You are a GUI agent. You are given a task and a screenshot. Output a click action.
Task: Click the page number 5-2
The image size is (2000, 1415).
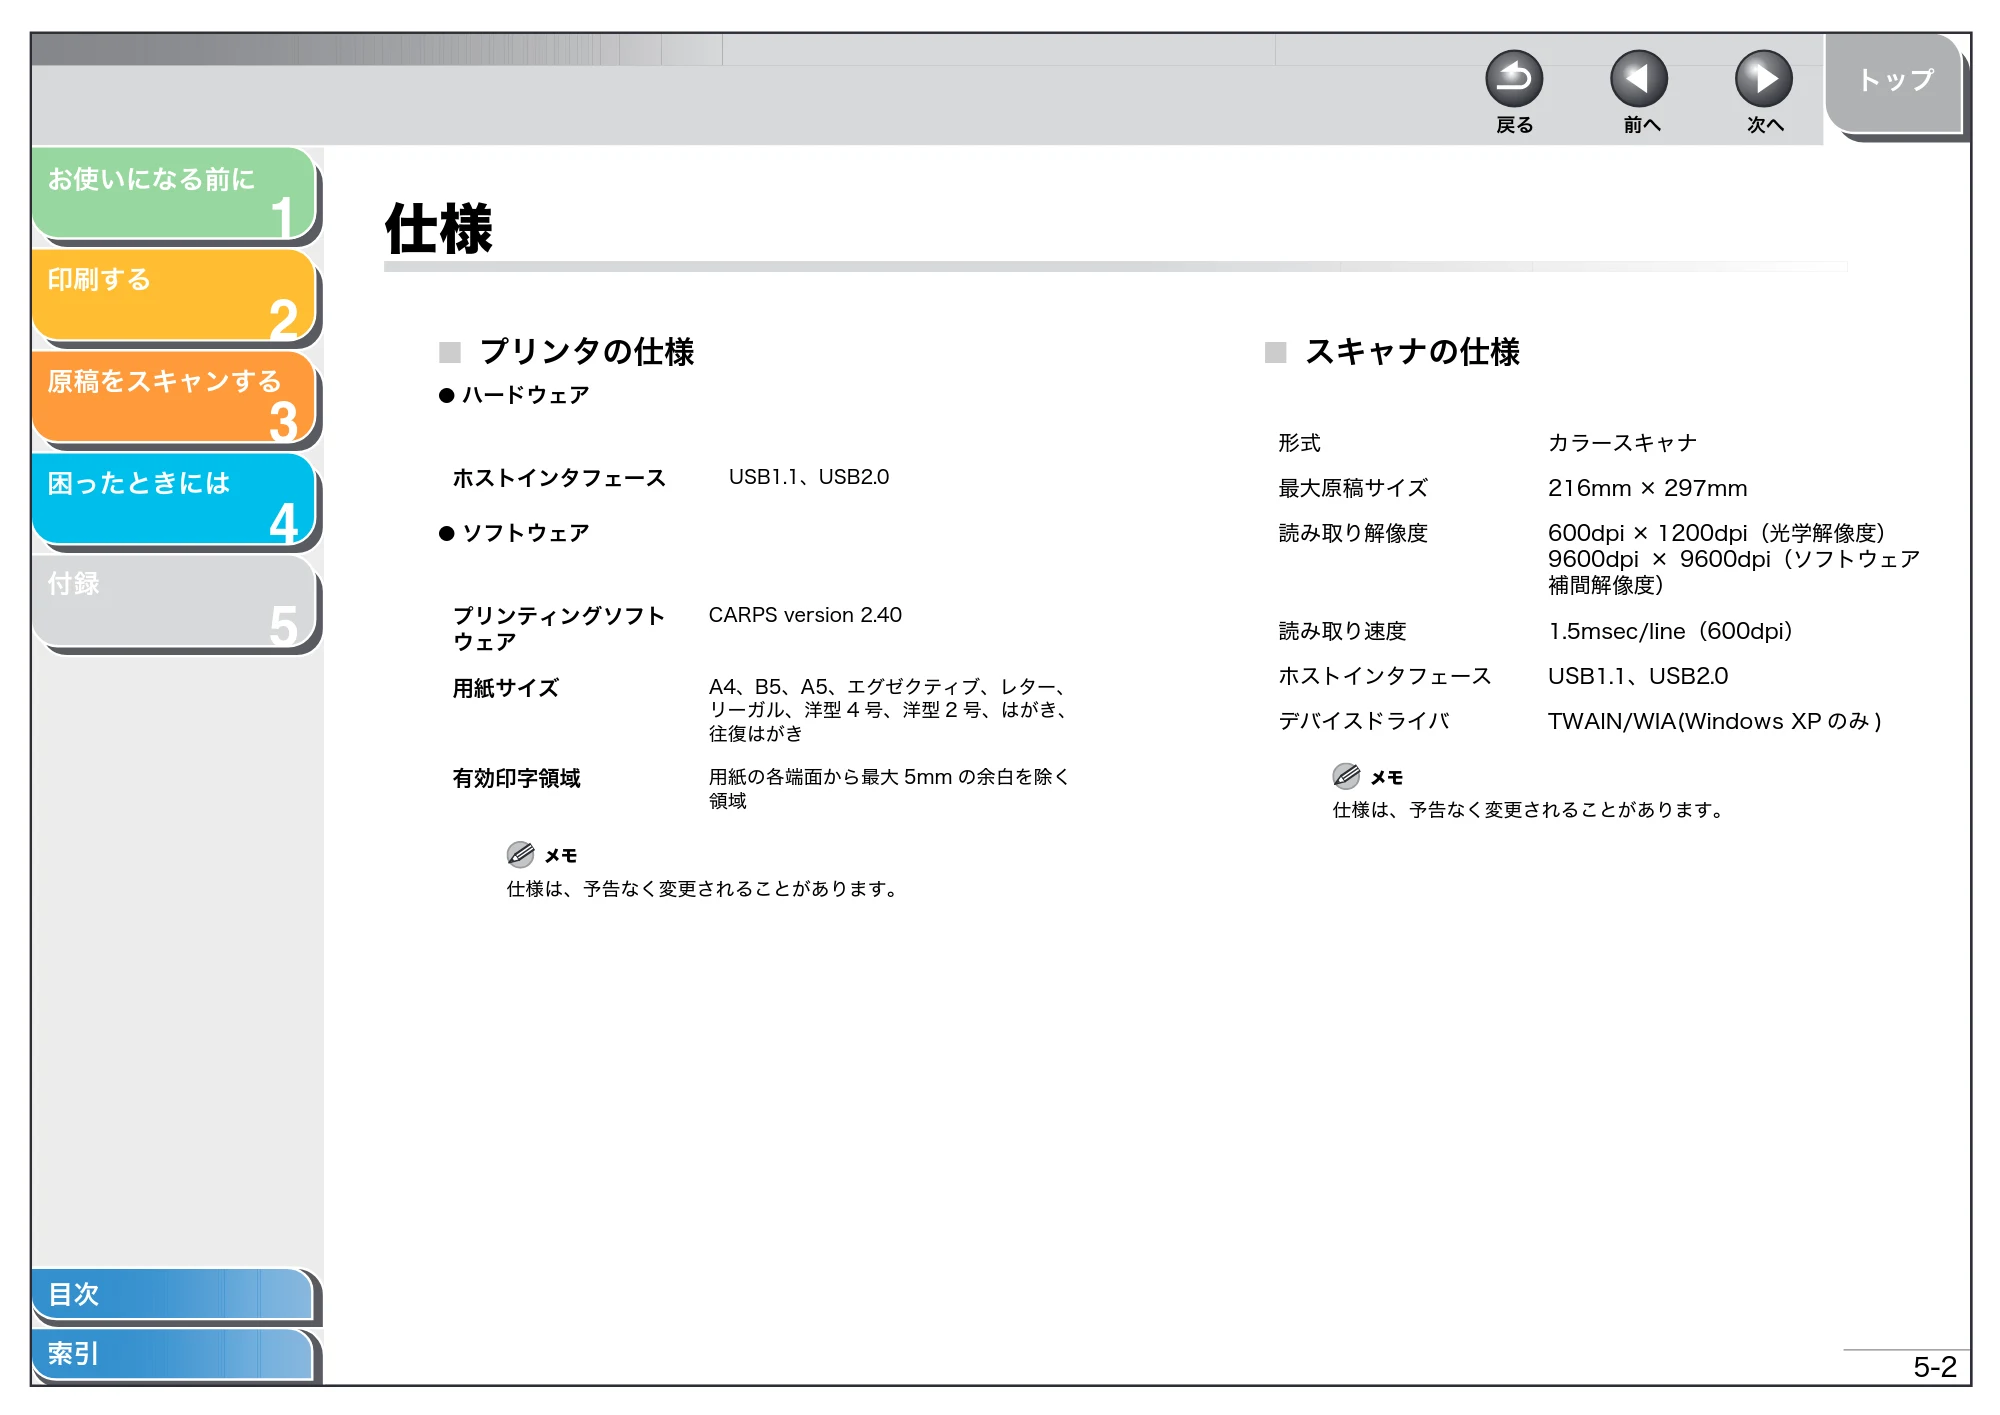1934,1367
